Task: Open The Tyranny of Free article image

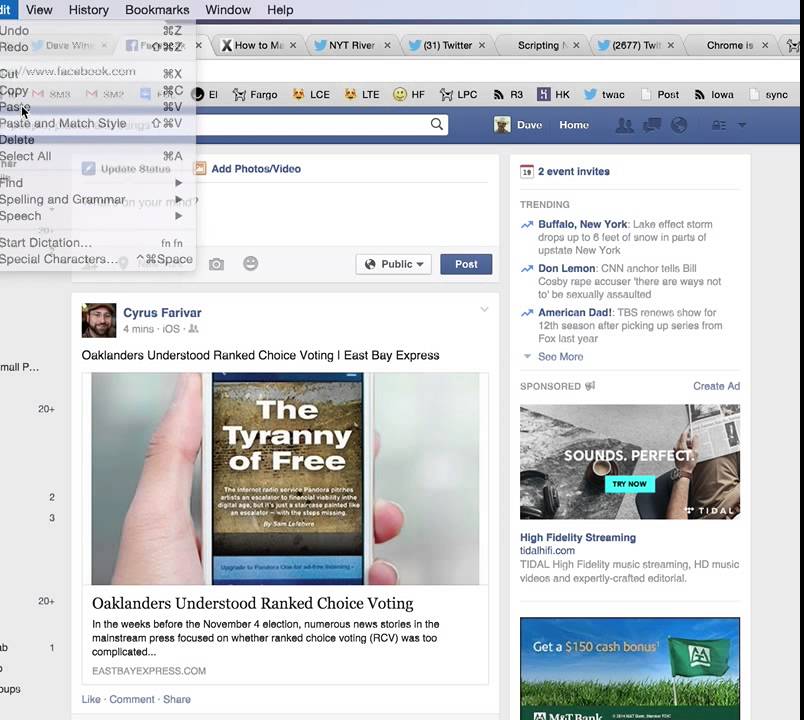Action: point(285,478)
